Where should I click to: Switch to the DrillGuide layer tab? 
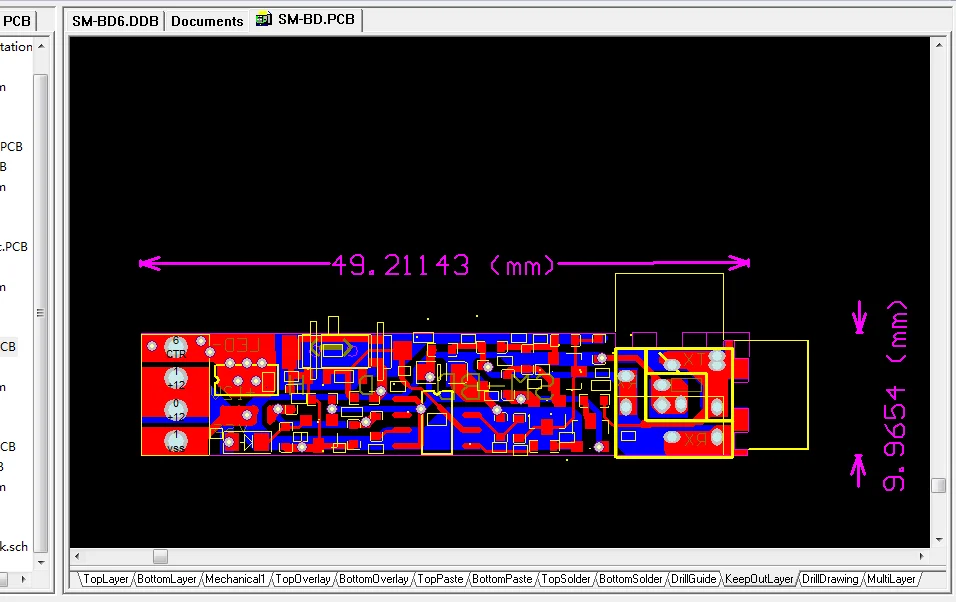[693, 579]
